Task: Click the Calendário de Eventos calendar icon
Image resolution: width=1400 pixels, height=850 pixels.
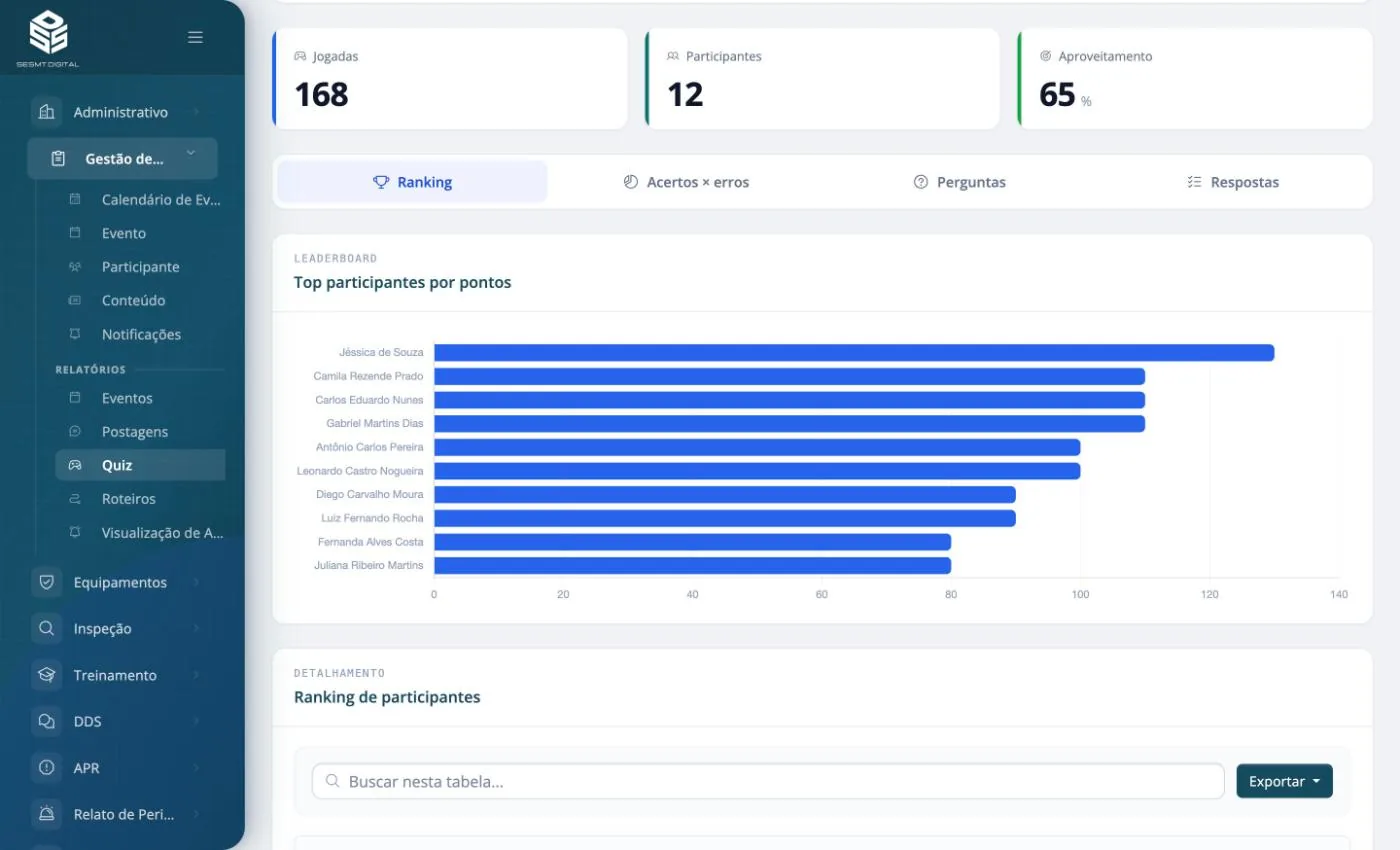Action: click(75, 199)
